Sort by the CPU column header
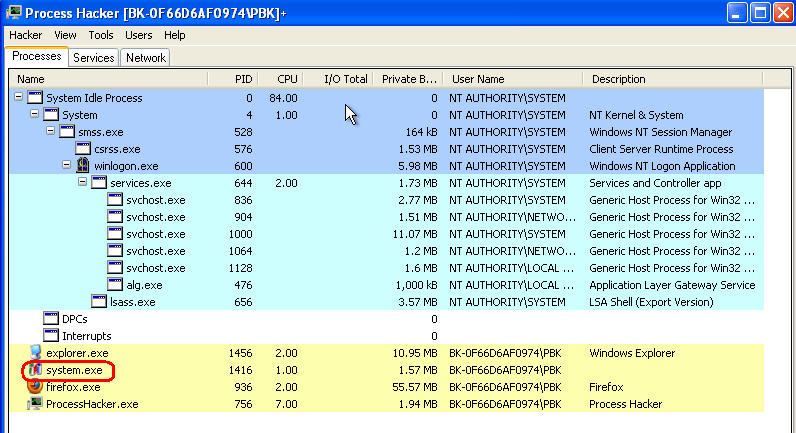 tap(281, 79)
